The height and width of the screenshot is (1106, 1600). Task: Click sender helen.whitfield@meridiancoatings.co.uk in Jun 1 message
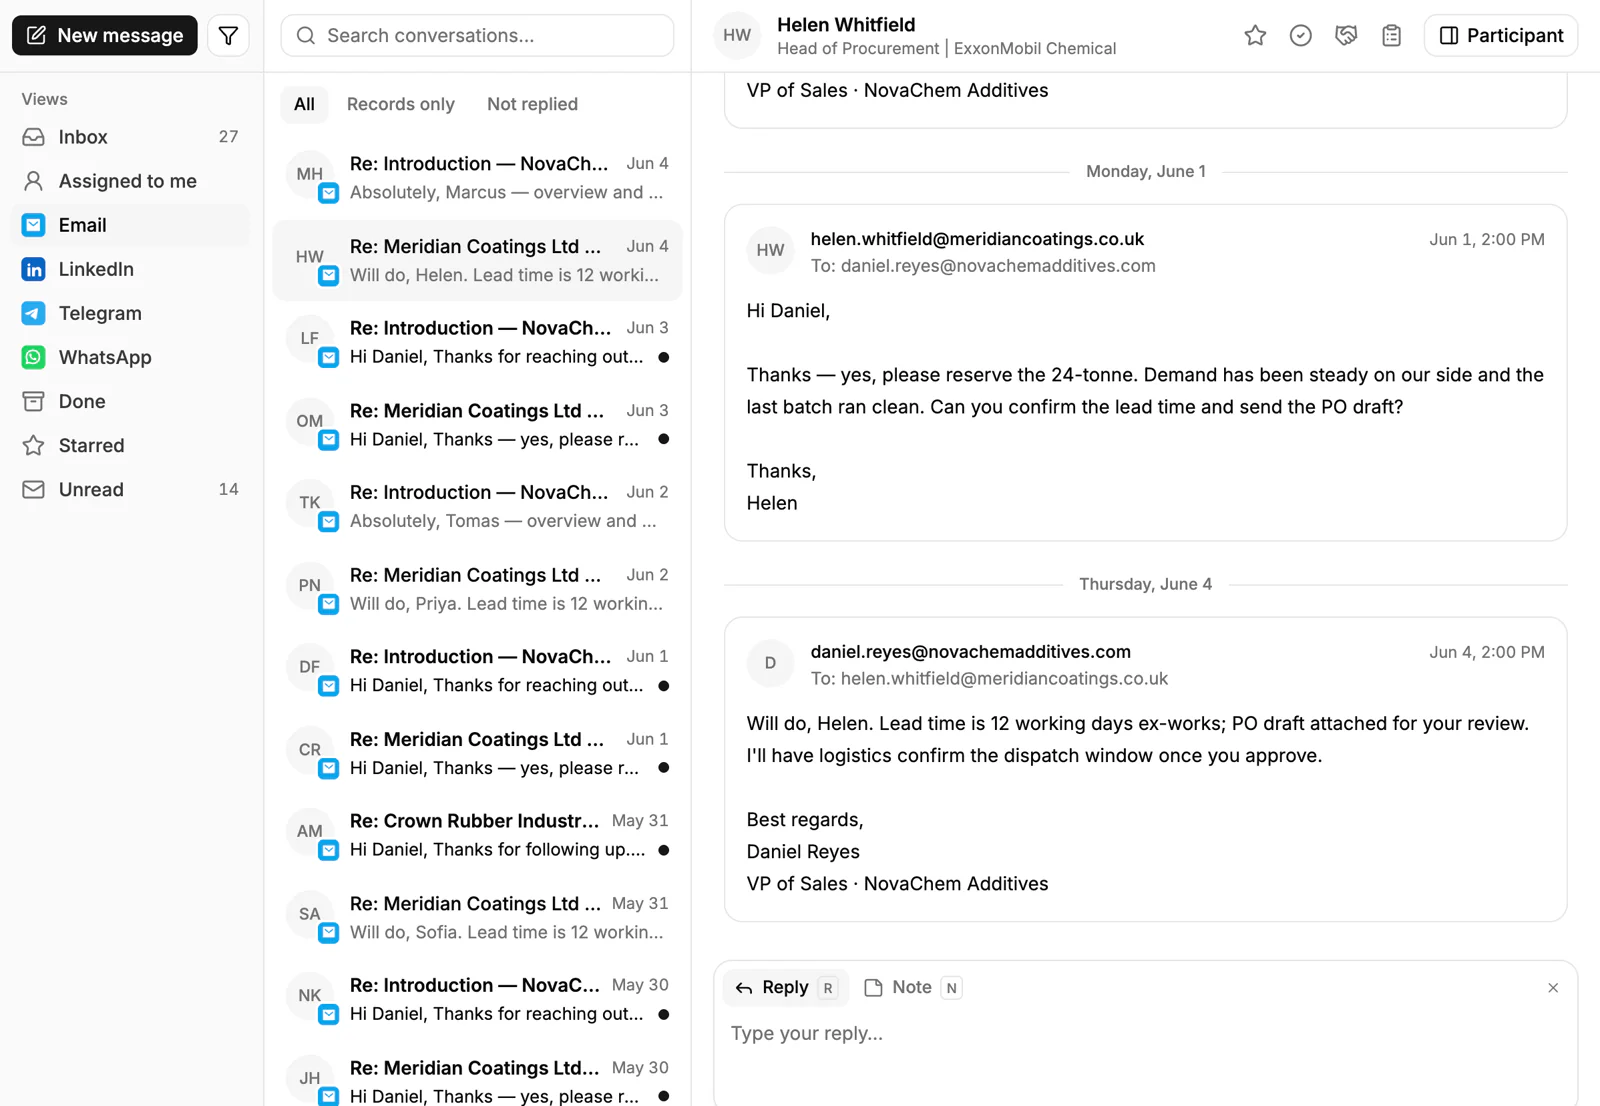[977, 239]
